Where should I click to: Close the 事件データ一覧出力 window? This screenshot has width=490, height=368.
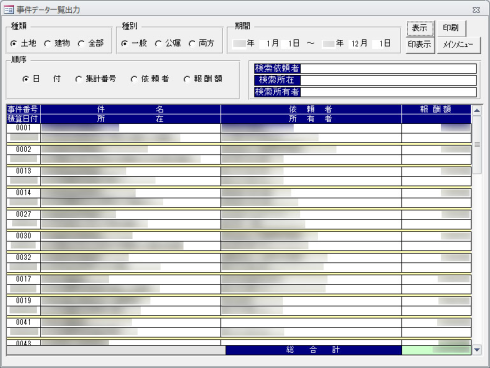point(476,10)
